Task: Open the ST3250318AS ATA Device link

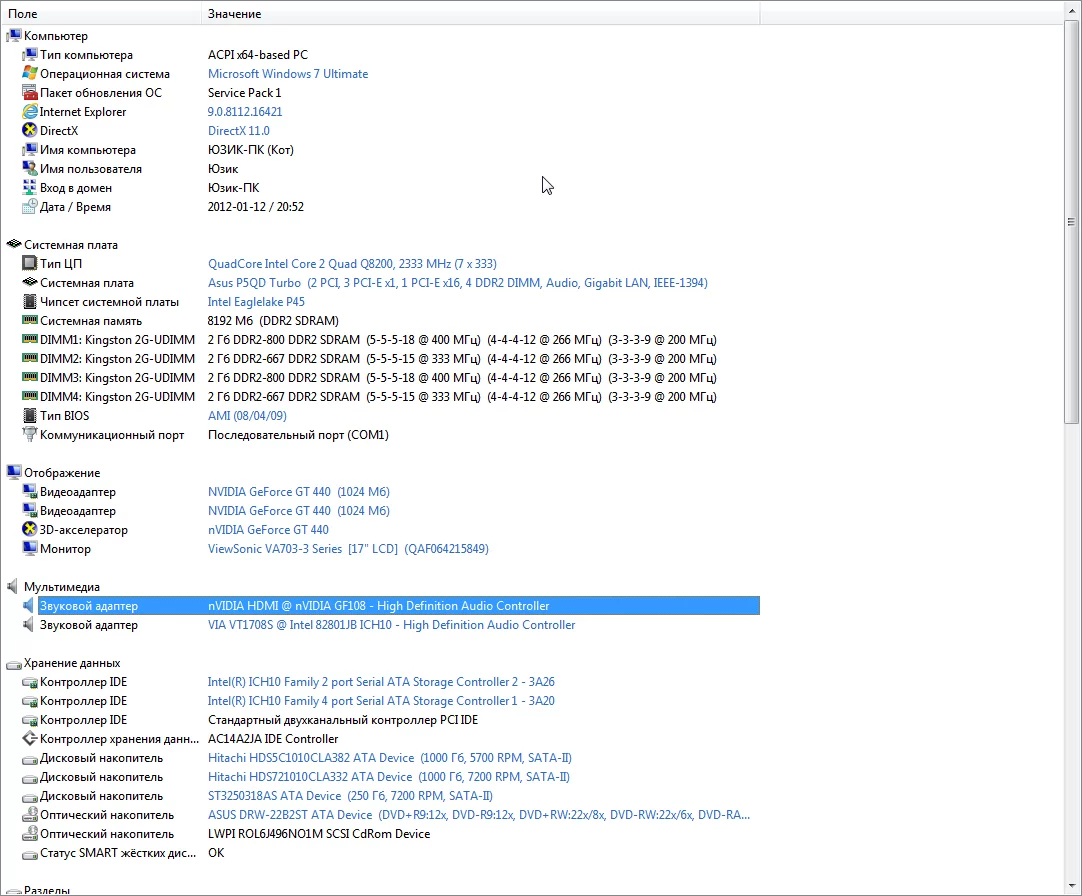Action: (351, 796)
